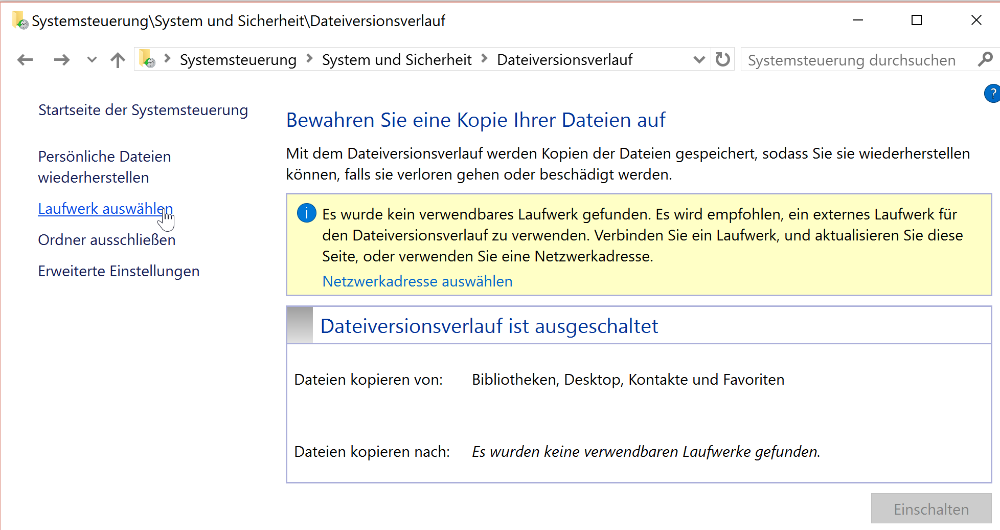Click into the Systemsteuerung durchsuchen search field
1000x530 pixels.
click(x=855, y=60)
